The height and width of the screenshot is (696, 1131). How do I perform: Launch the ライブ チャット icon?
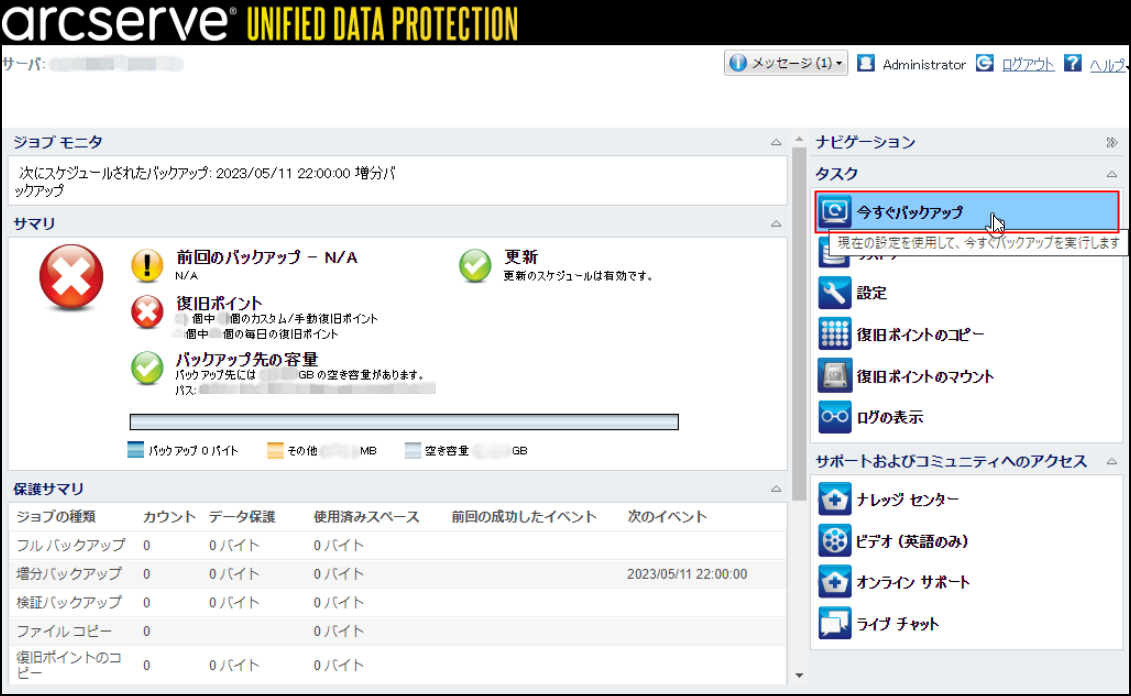pyautogui.click(x=835, y=623)
